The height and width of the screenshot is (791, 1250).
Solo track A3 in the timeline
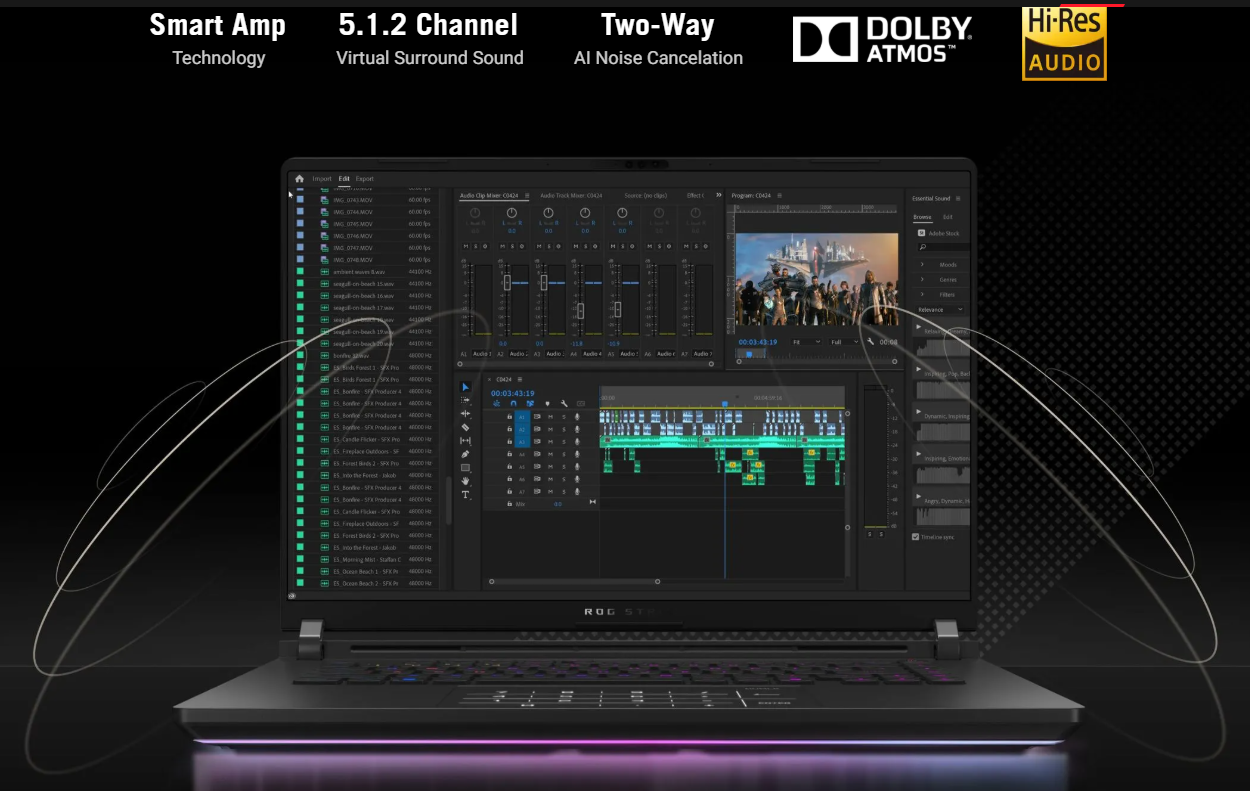click(x=564, y=441)
